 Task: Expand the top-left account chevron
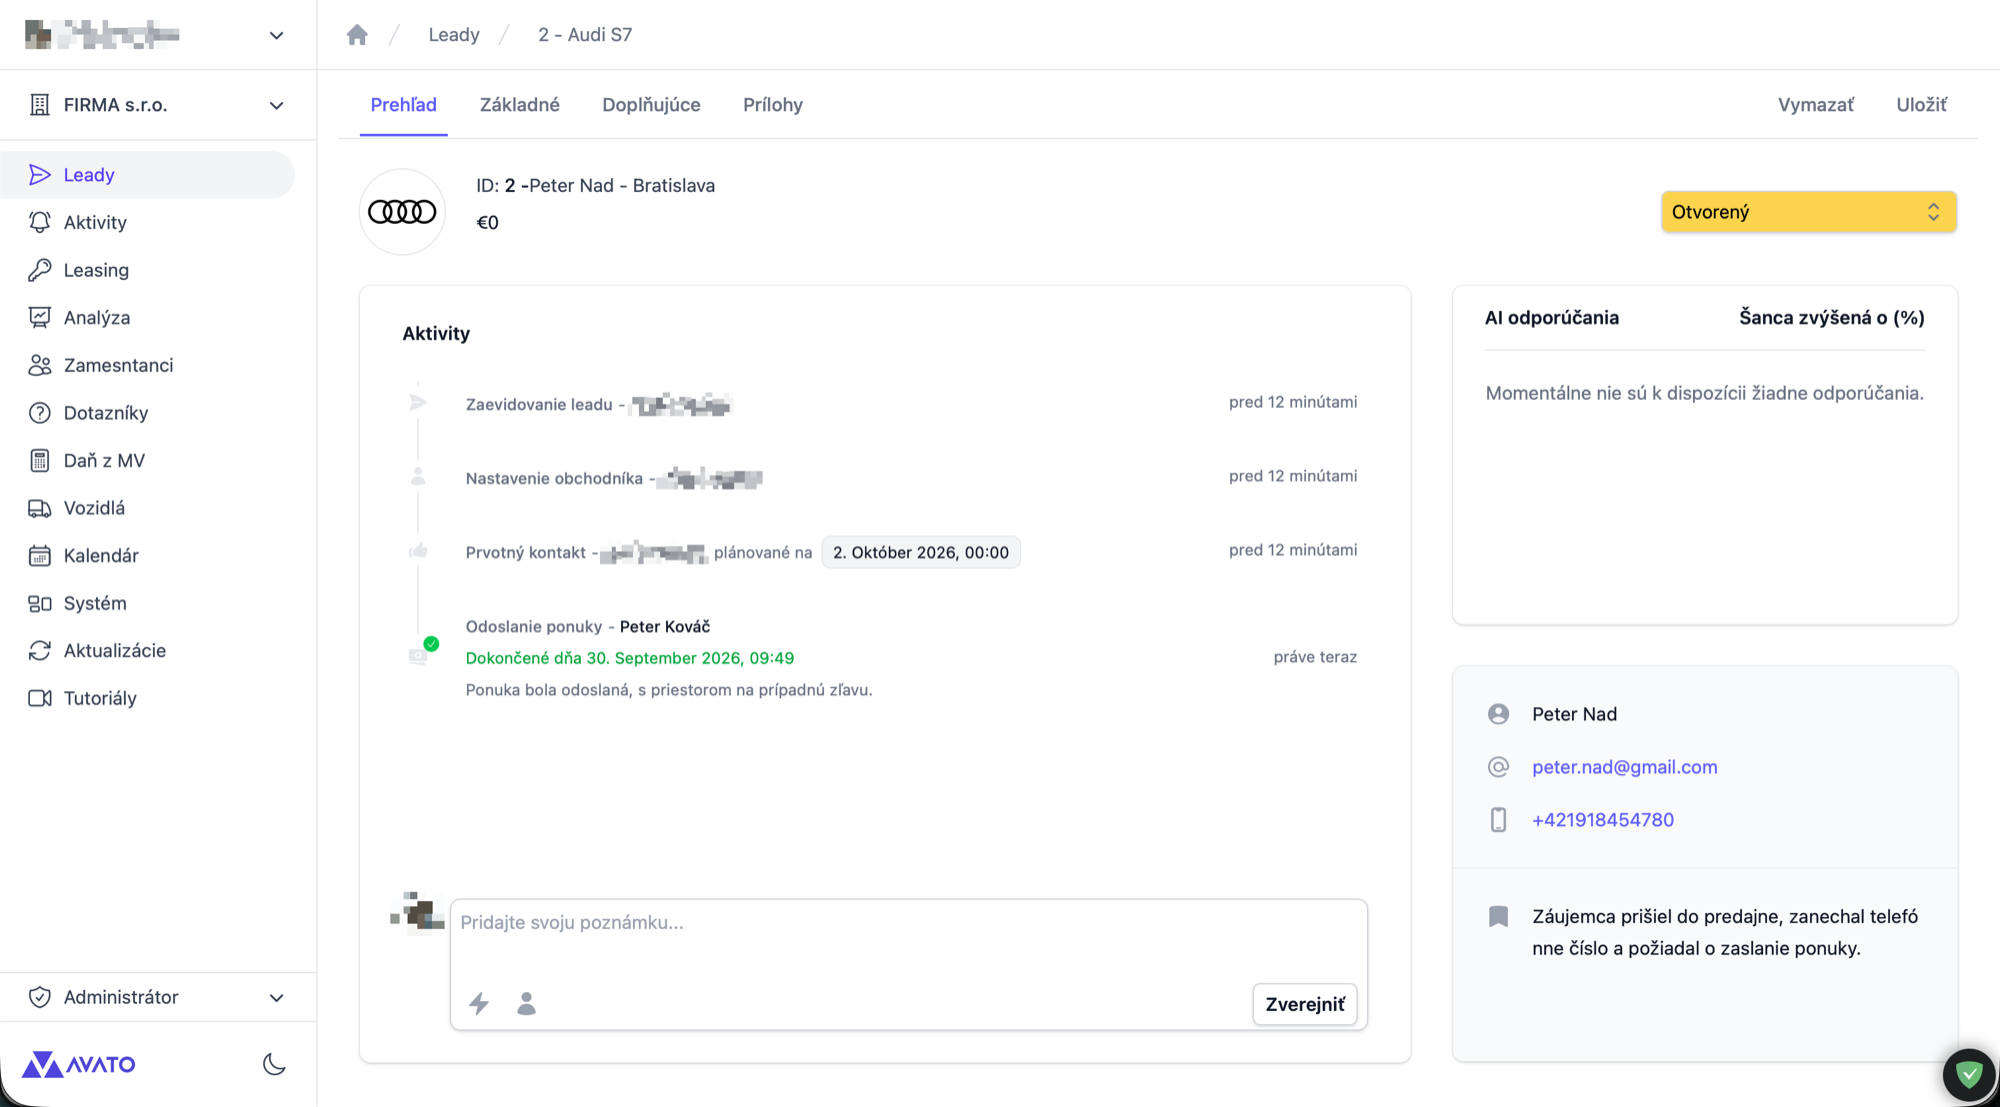pos(277,35)
